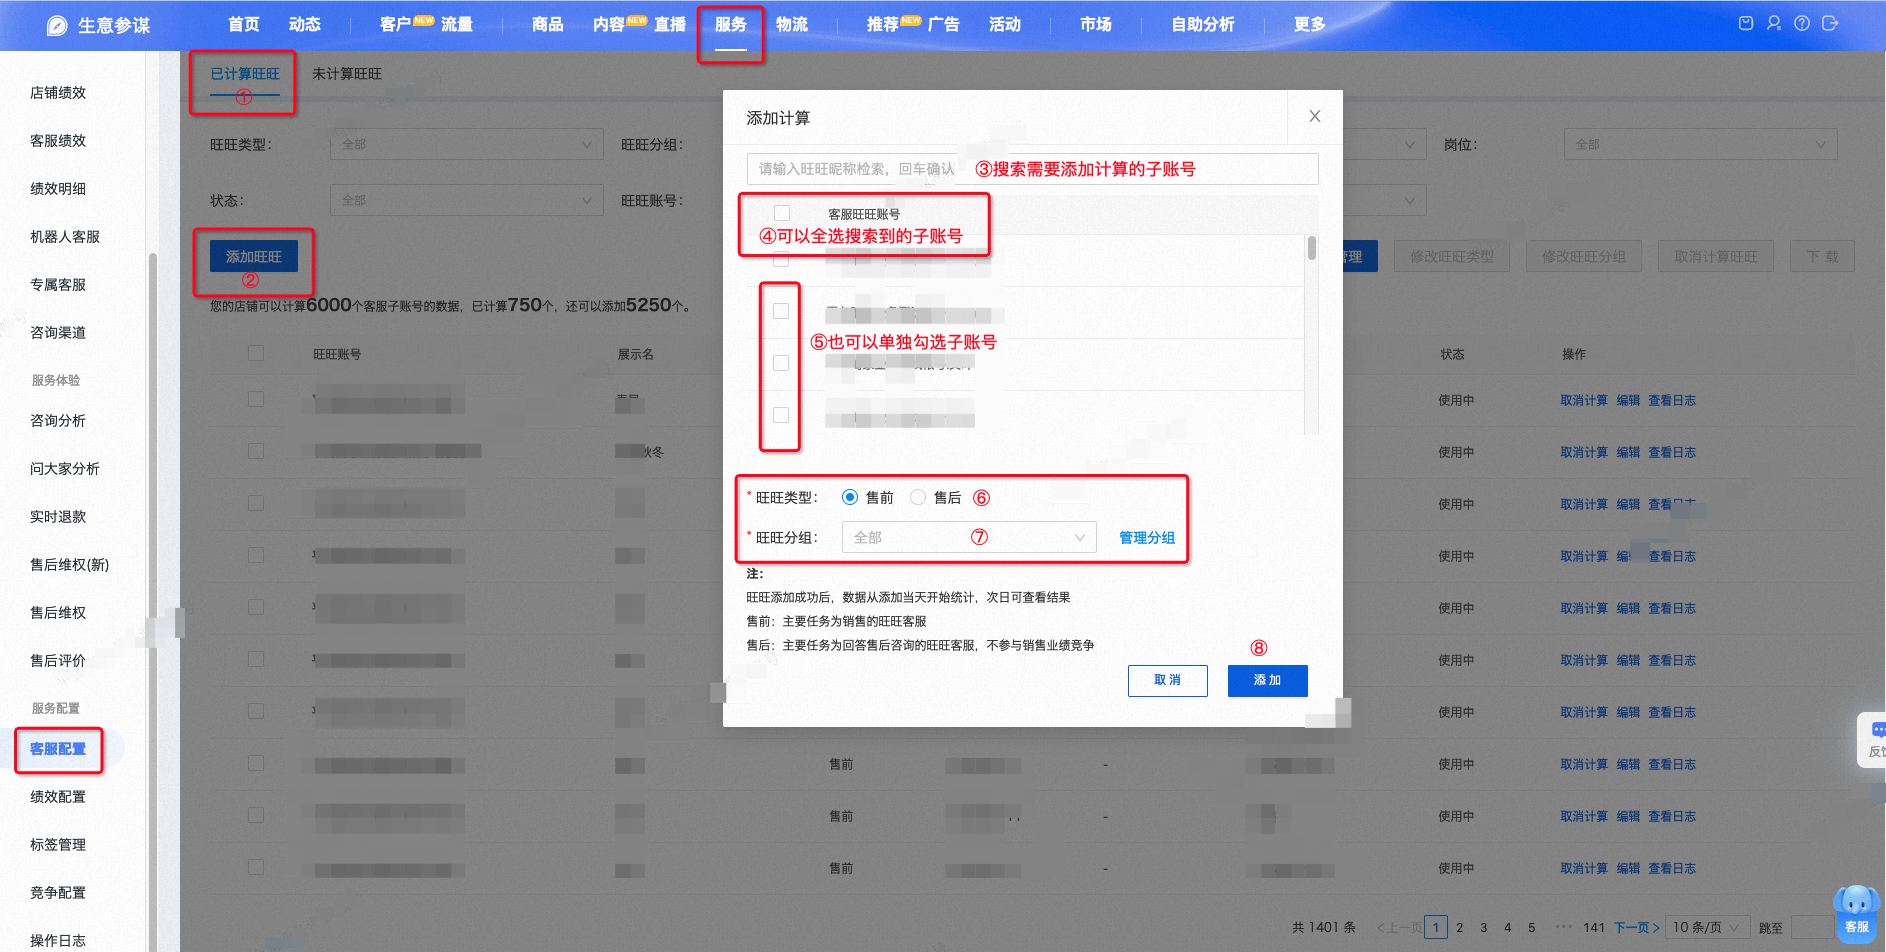
Task: Open 竞争配置 in the sidebar
Action: (x=58, y=892)
